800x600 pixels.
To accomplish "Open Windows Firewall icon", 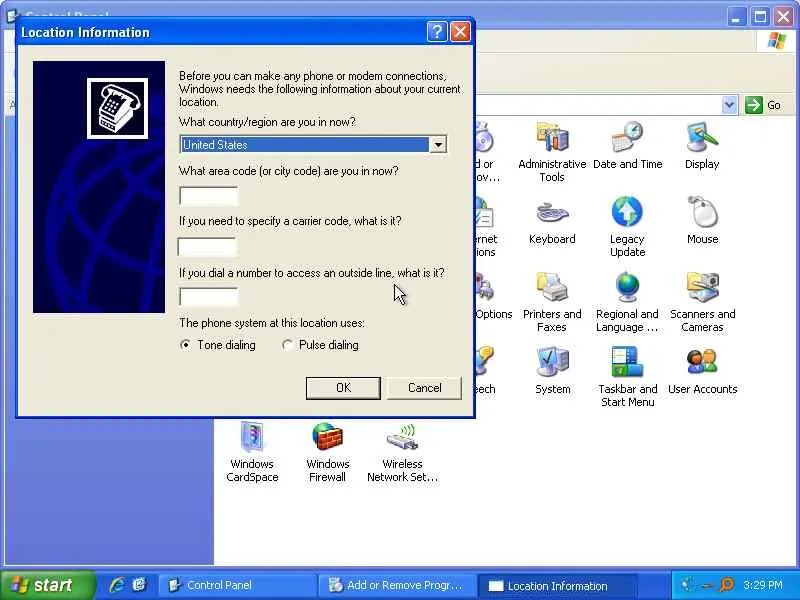I will coord(328,452).
